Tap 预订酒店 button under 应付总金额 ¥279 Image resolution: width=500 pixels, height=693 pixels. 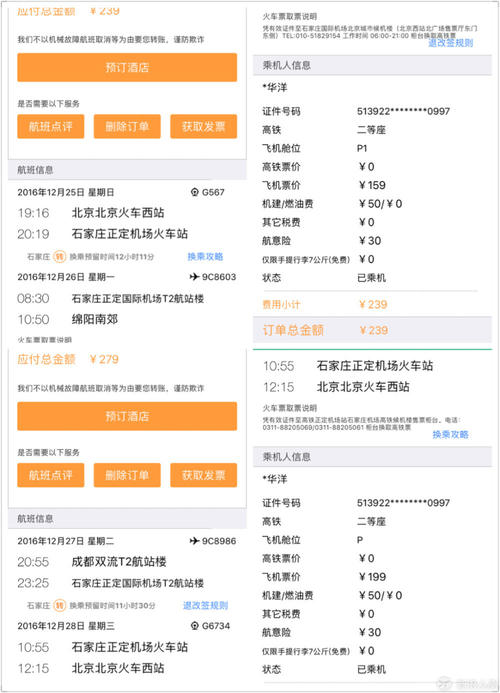127,416
